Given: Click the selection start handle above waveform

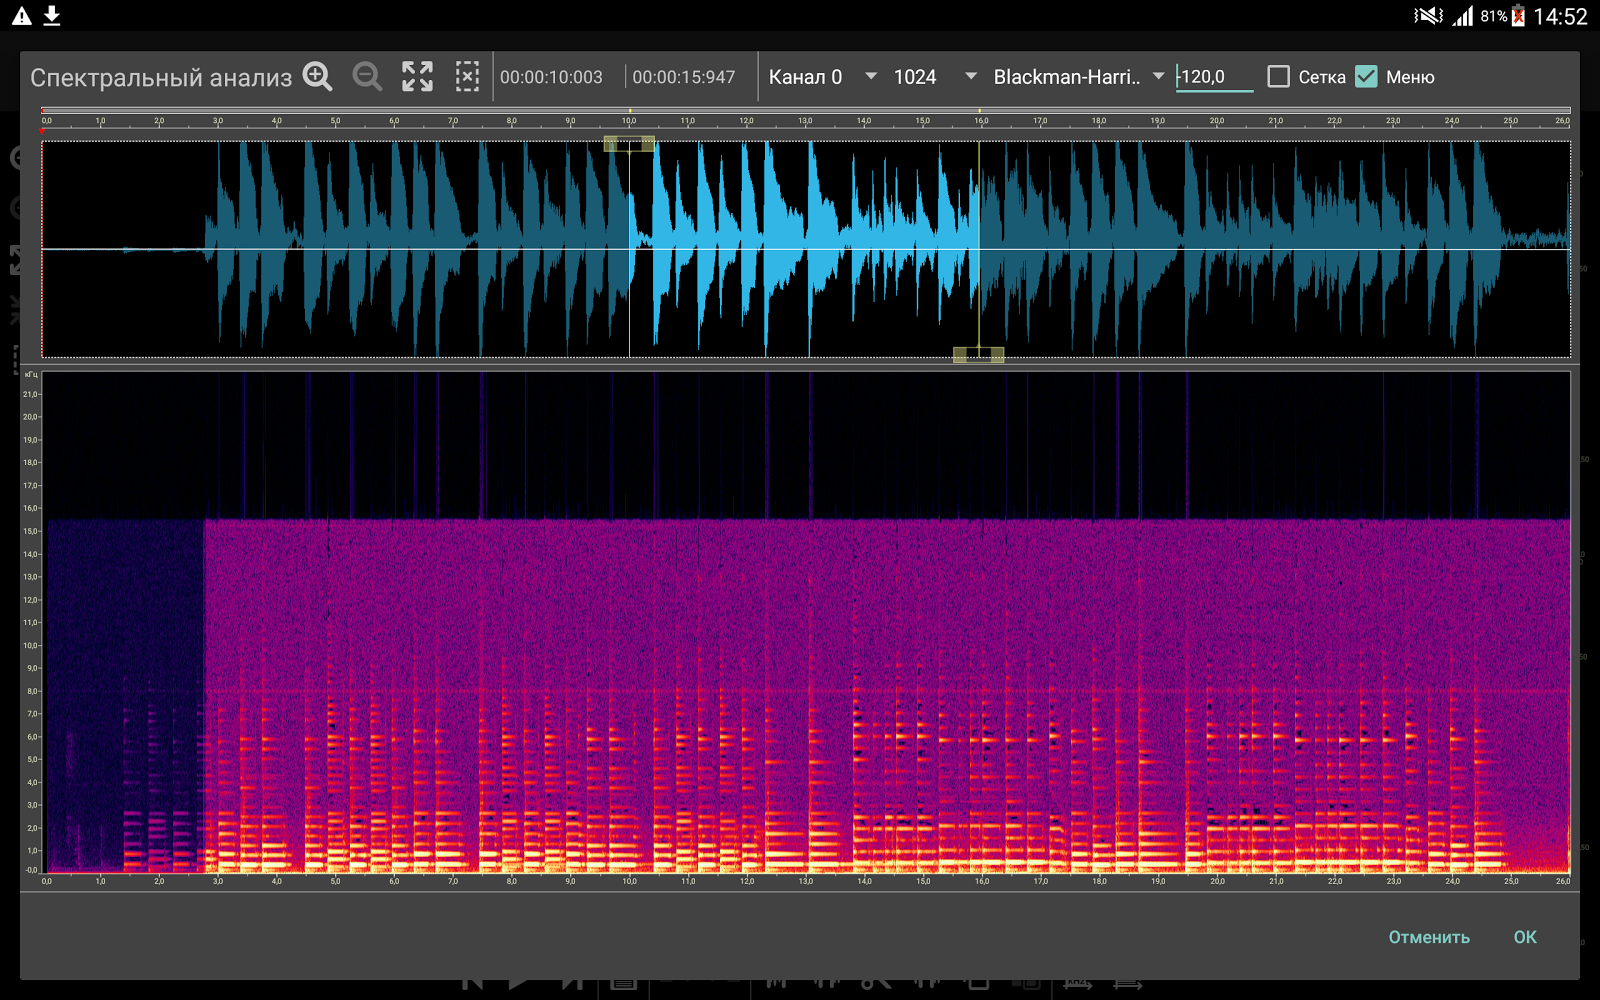Looking at the screenshot, I should [629, 144].
